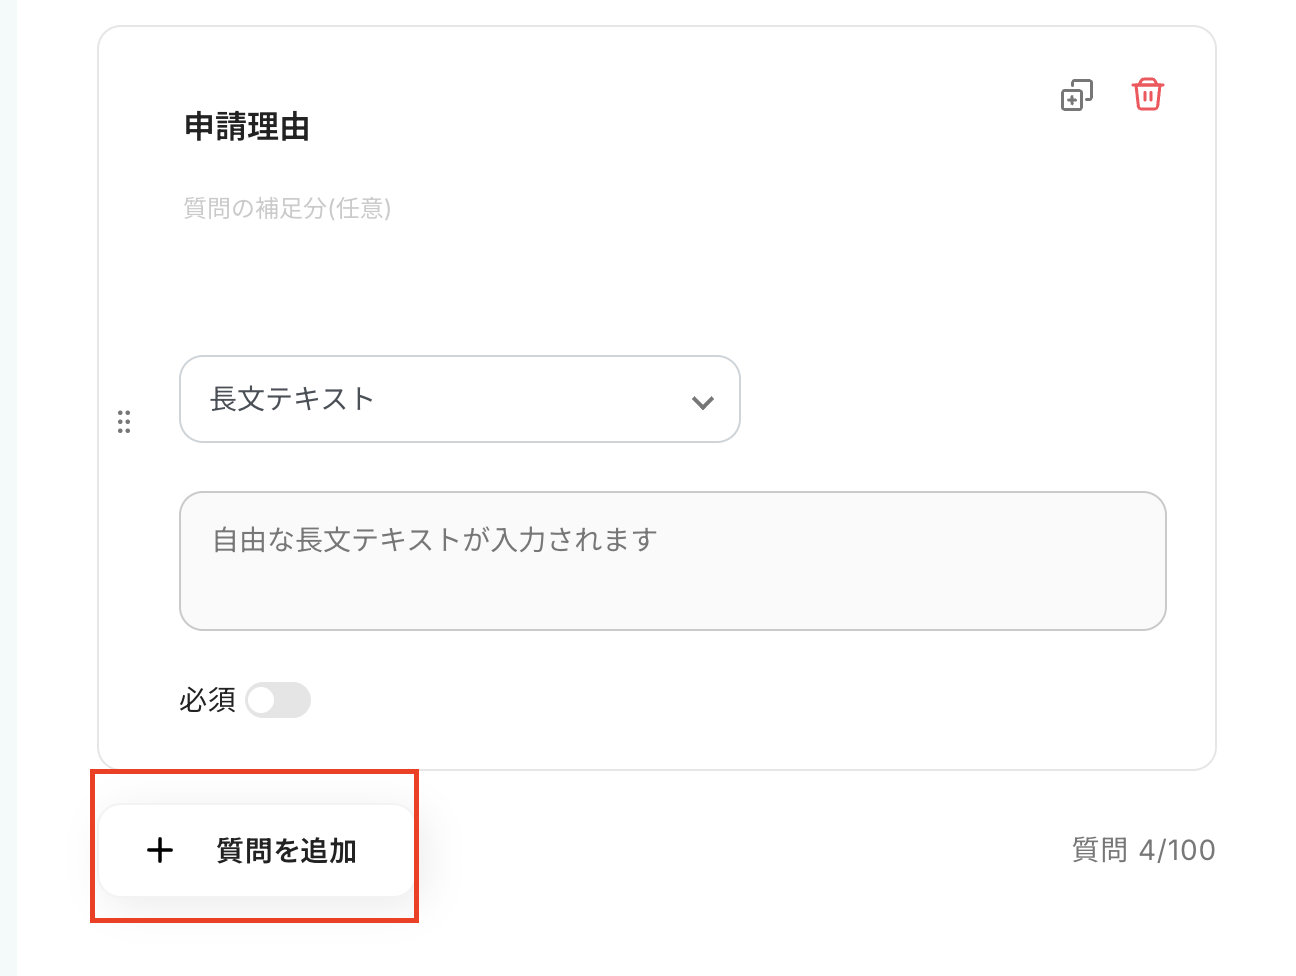Focus the 質問の補足分(任意) description field
Image resolution: width=1296 pixels, height=976 pixels.
(288, 208)
